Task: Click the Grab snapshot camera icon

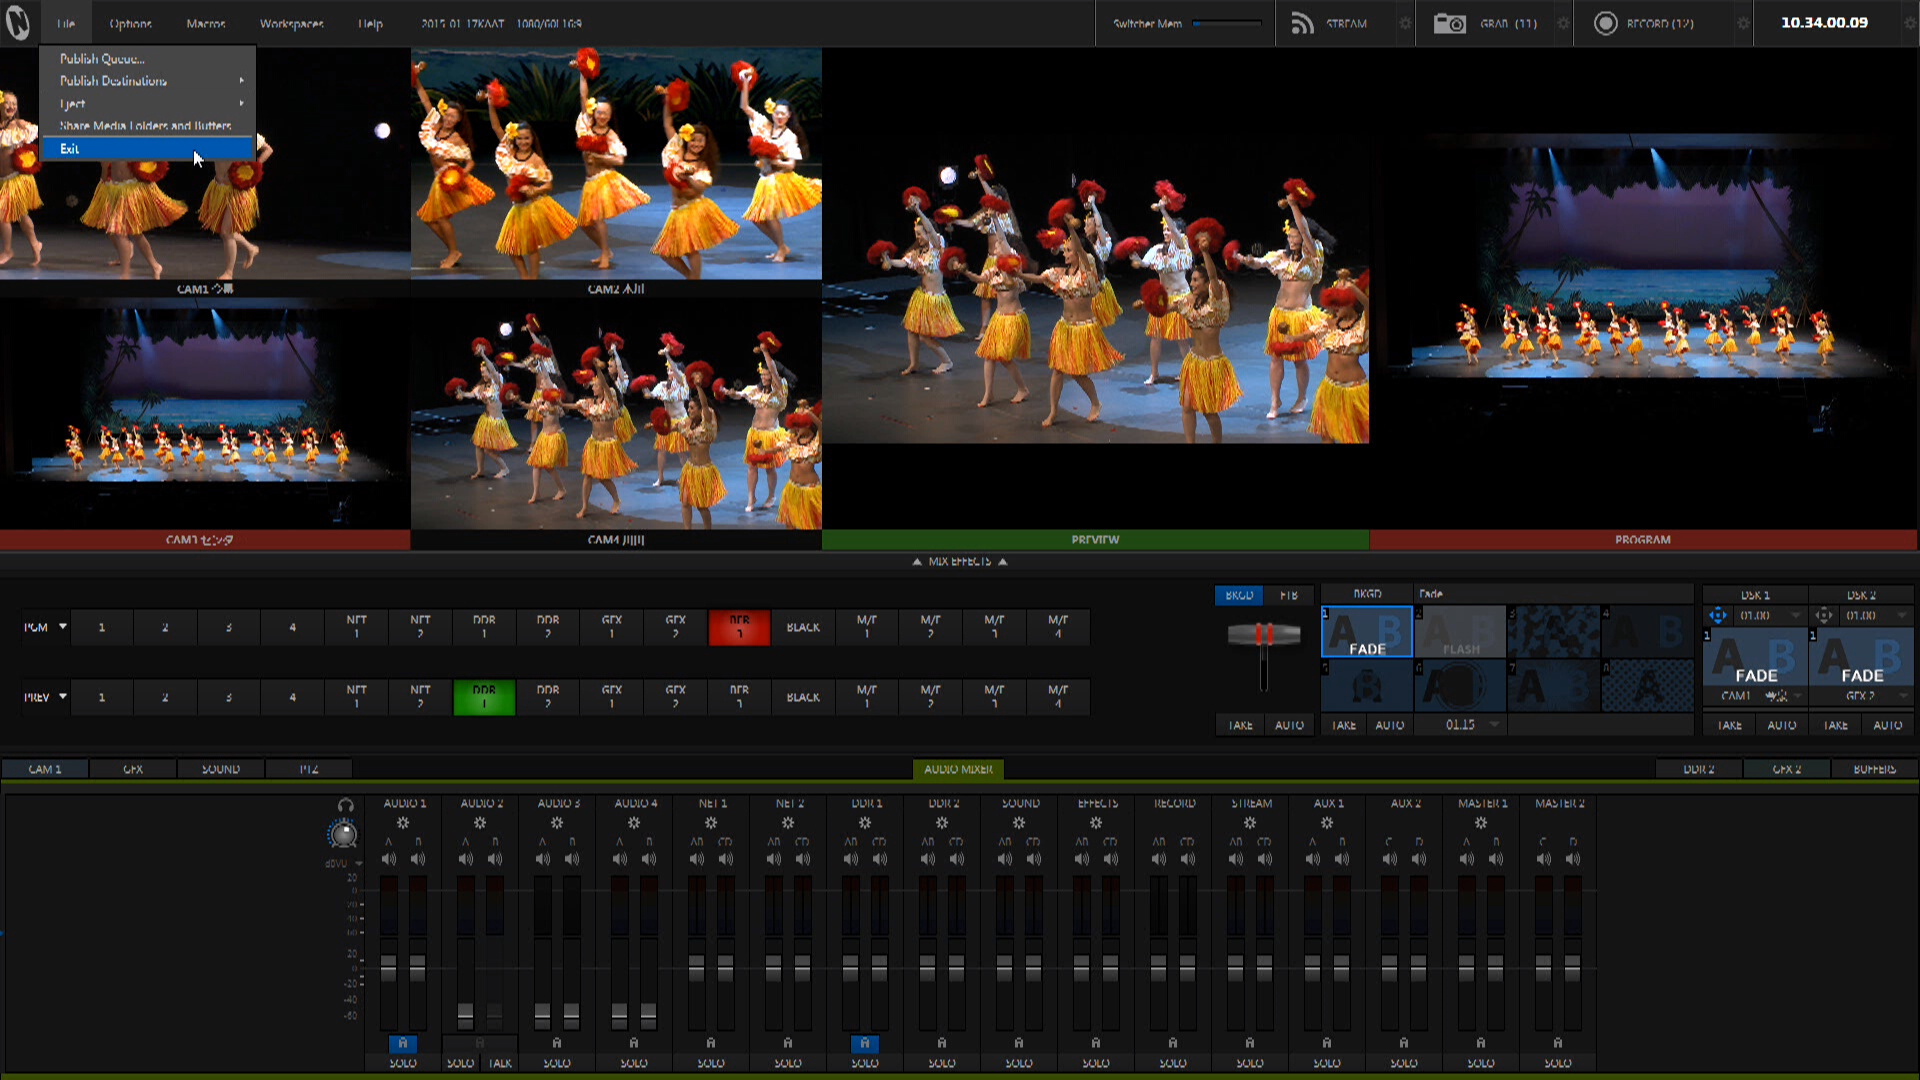Action: pos(1450,23)
